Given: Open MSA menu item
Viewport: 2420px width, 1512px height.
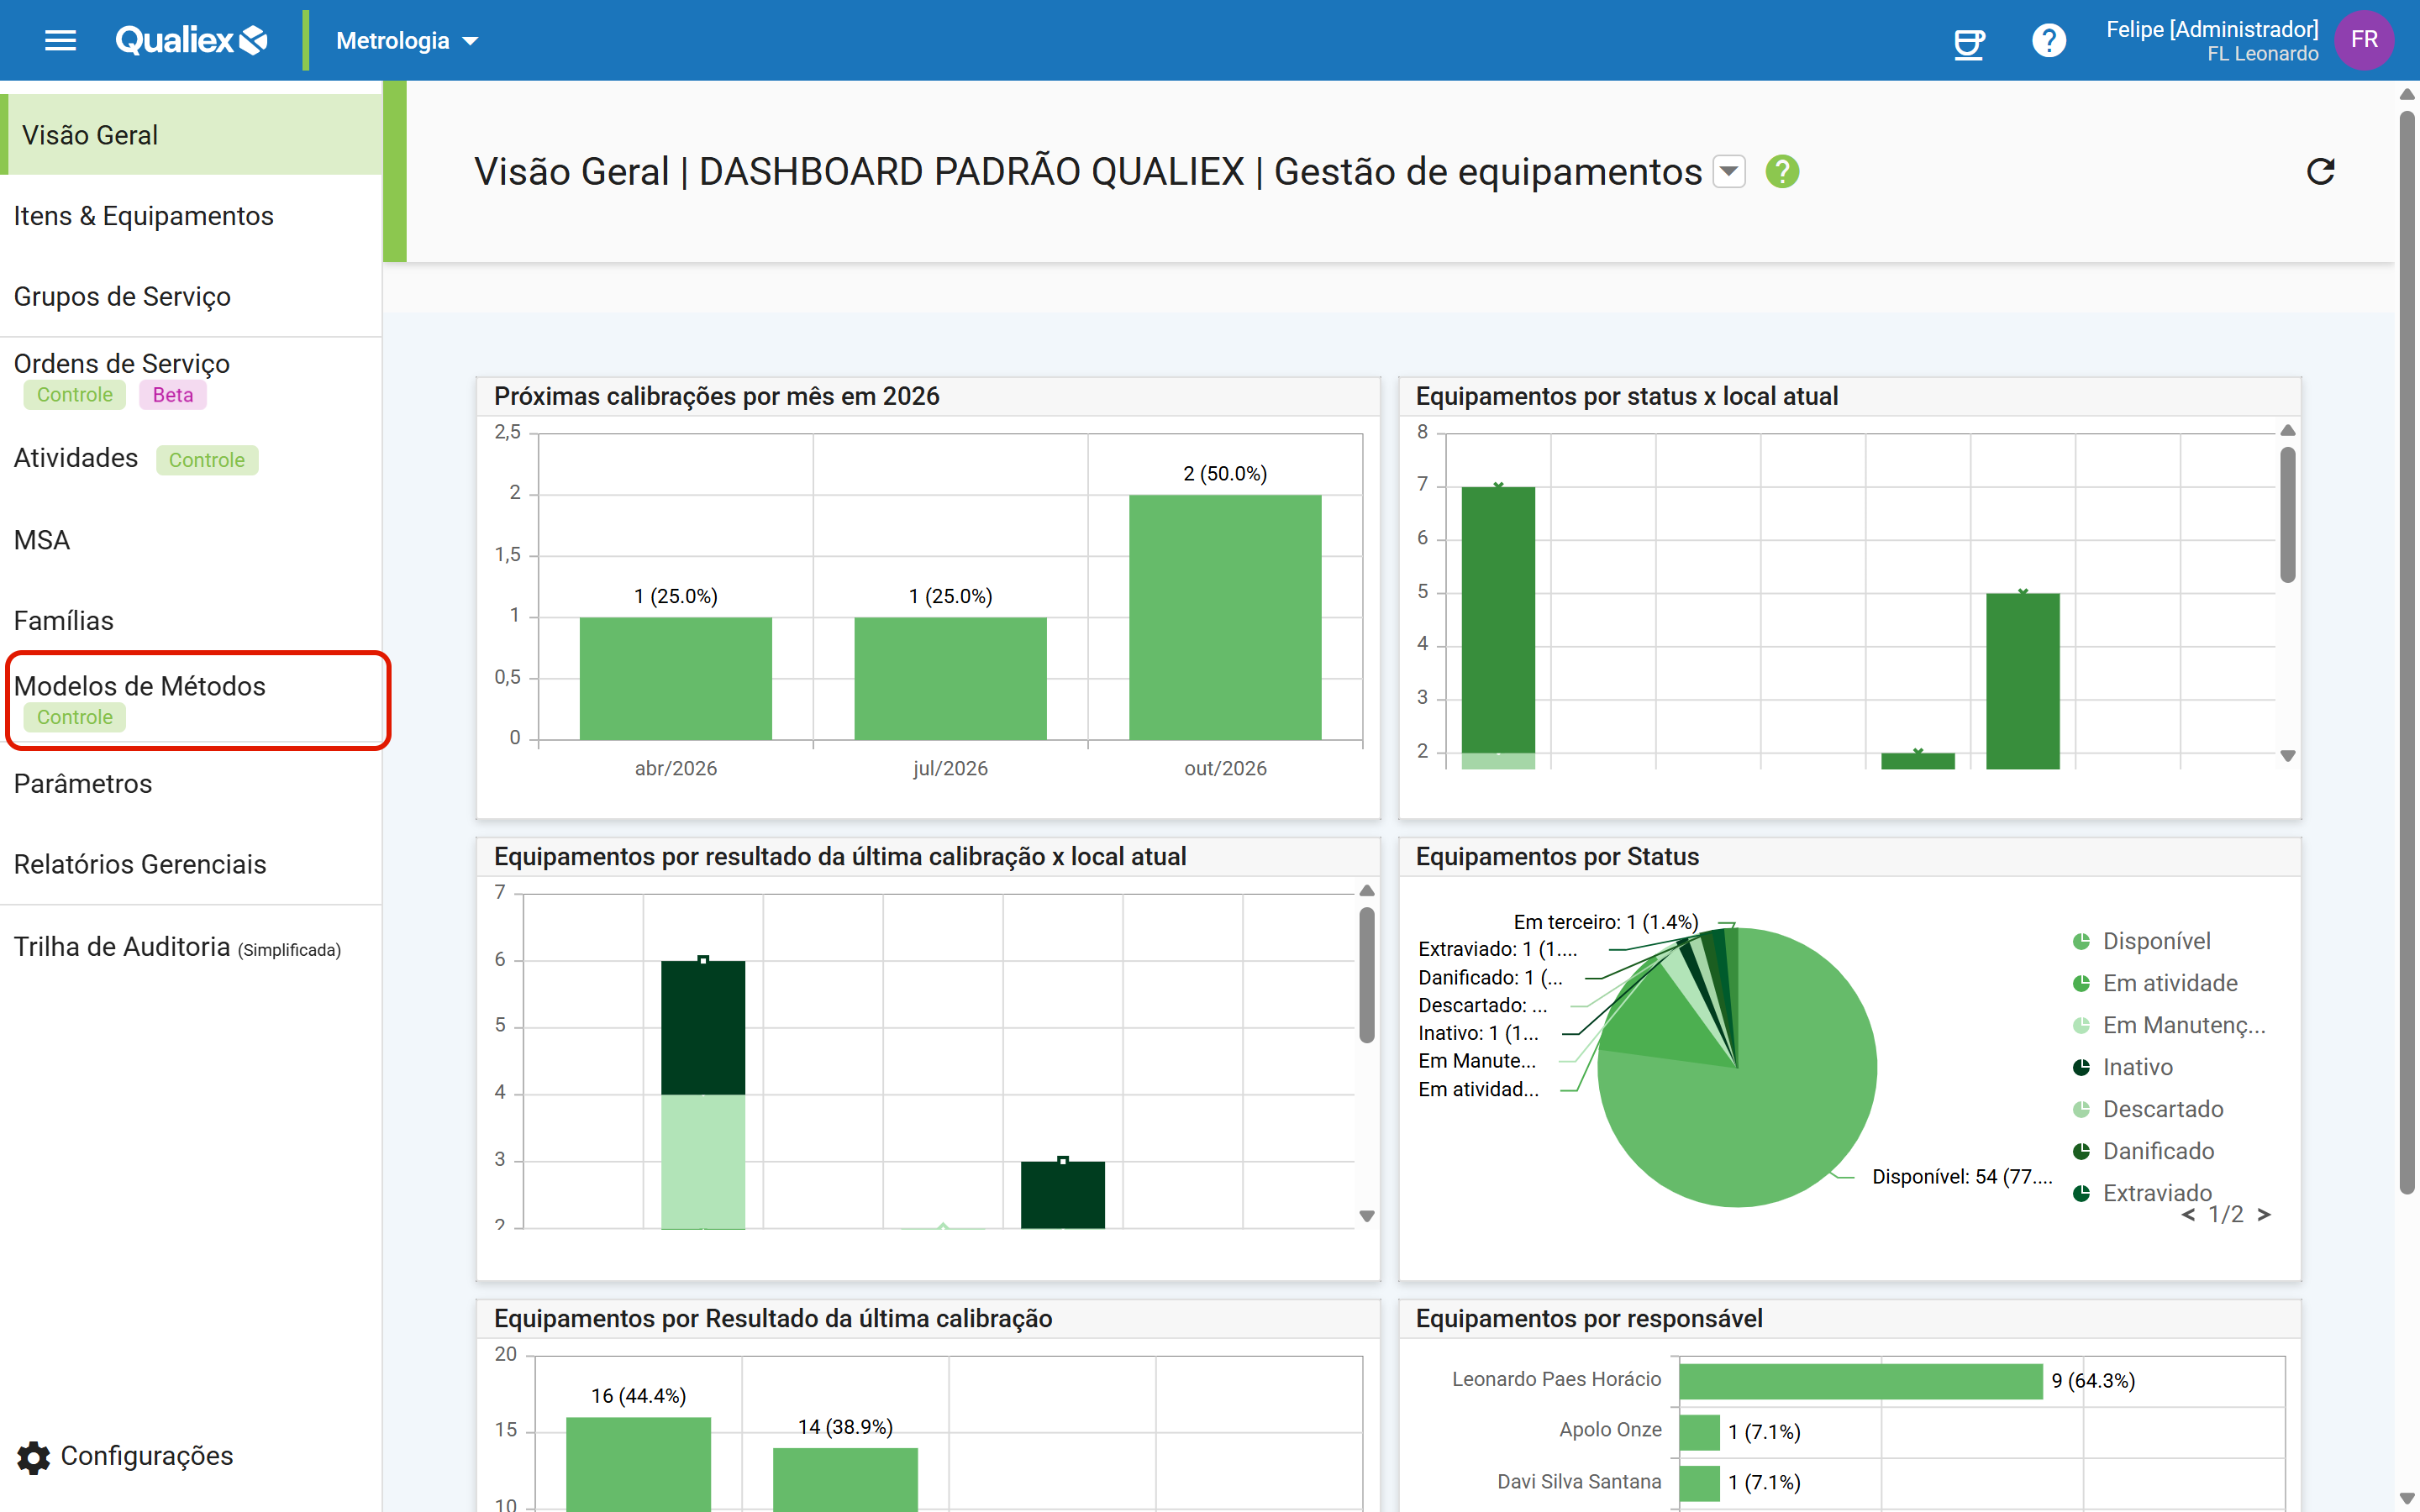Looking at the screenshot, I should click(x=191, y=540).
